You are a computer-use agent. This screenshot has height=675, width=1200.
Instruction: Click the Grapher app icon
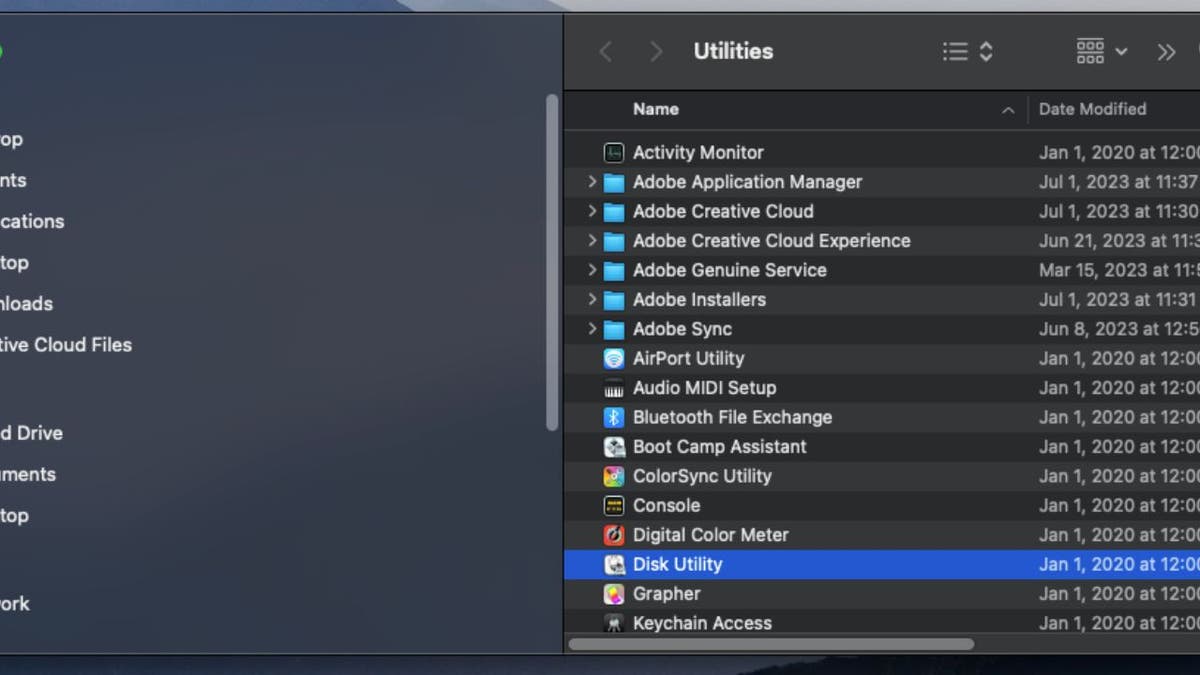[x=614, y=594]
